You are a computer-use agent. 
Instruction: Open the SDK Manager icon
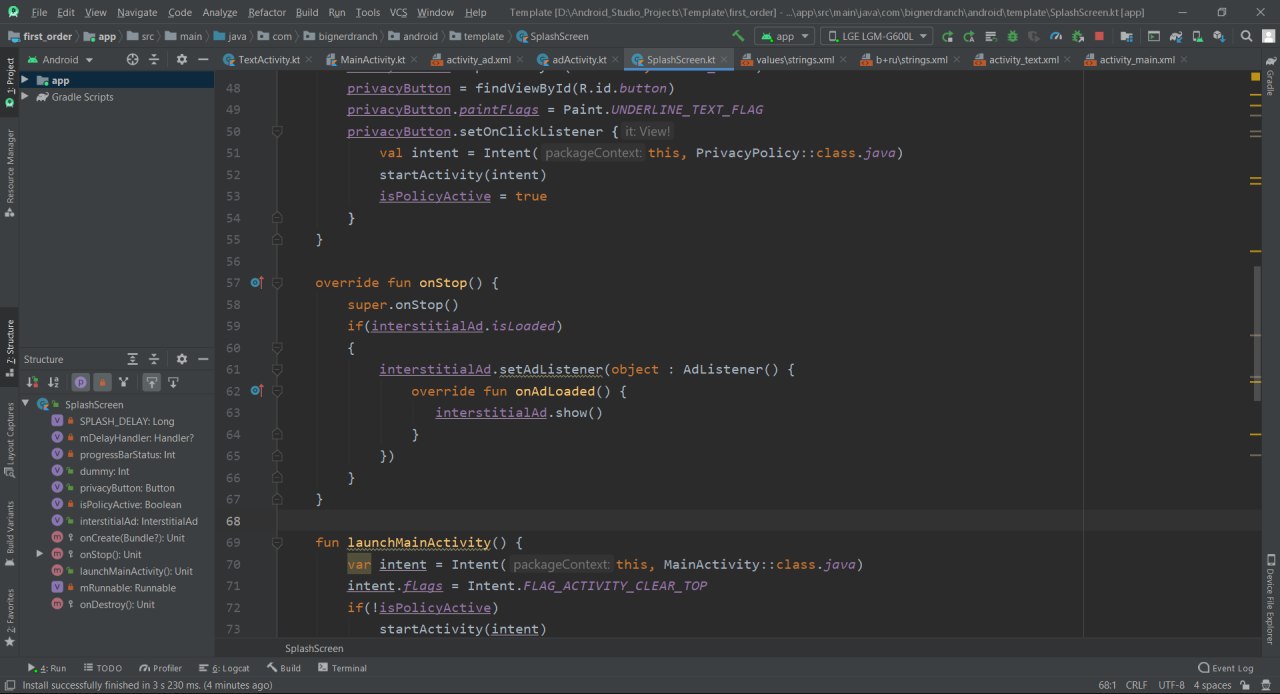point(1219,36)
